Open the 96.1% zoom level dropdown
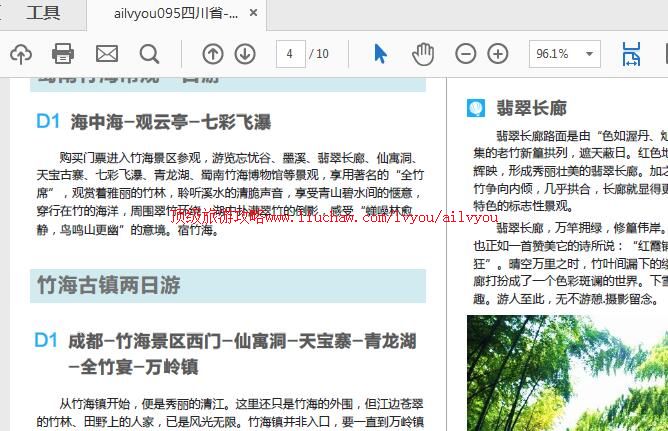 (x=590, y=54)
